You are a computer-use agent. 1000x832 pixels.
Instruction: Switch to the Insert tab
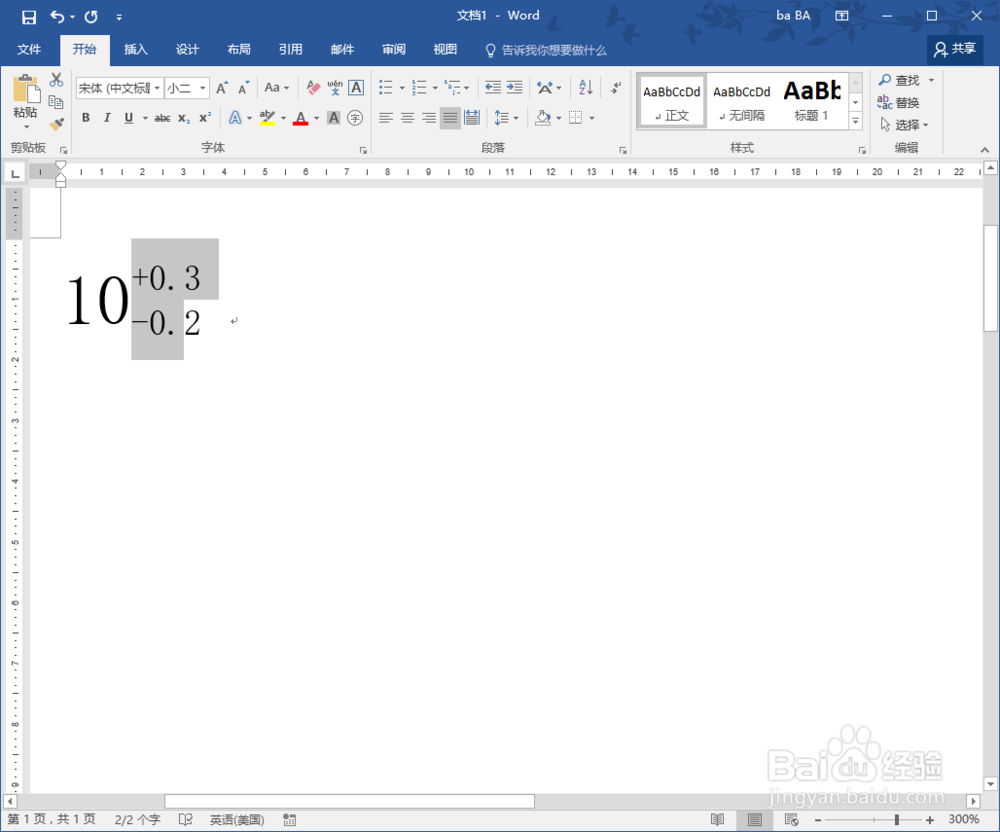tap(135, 50)
